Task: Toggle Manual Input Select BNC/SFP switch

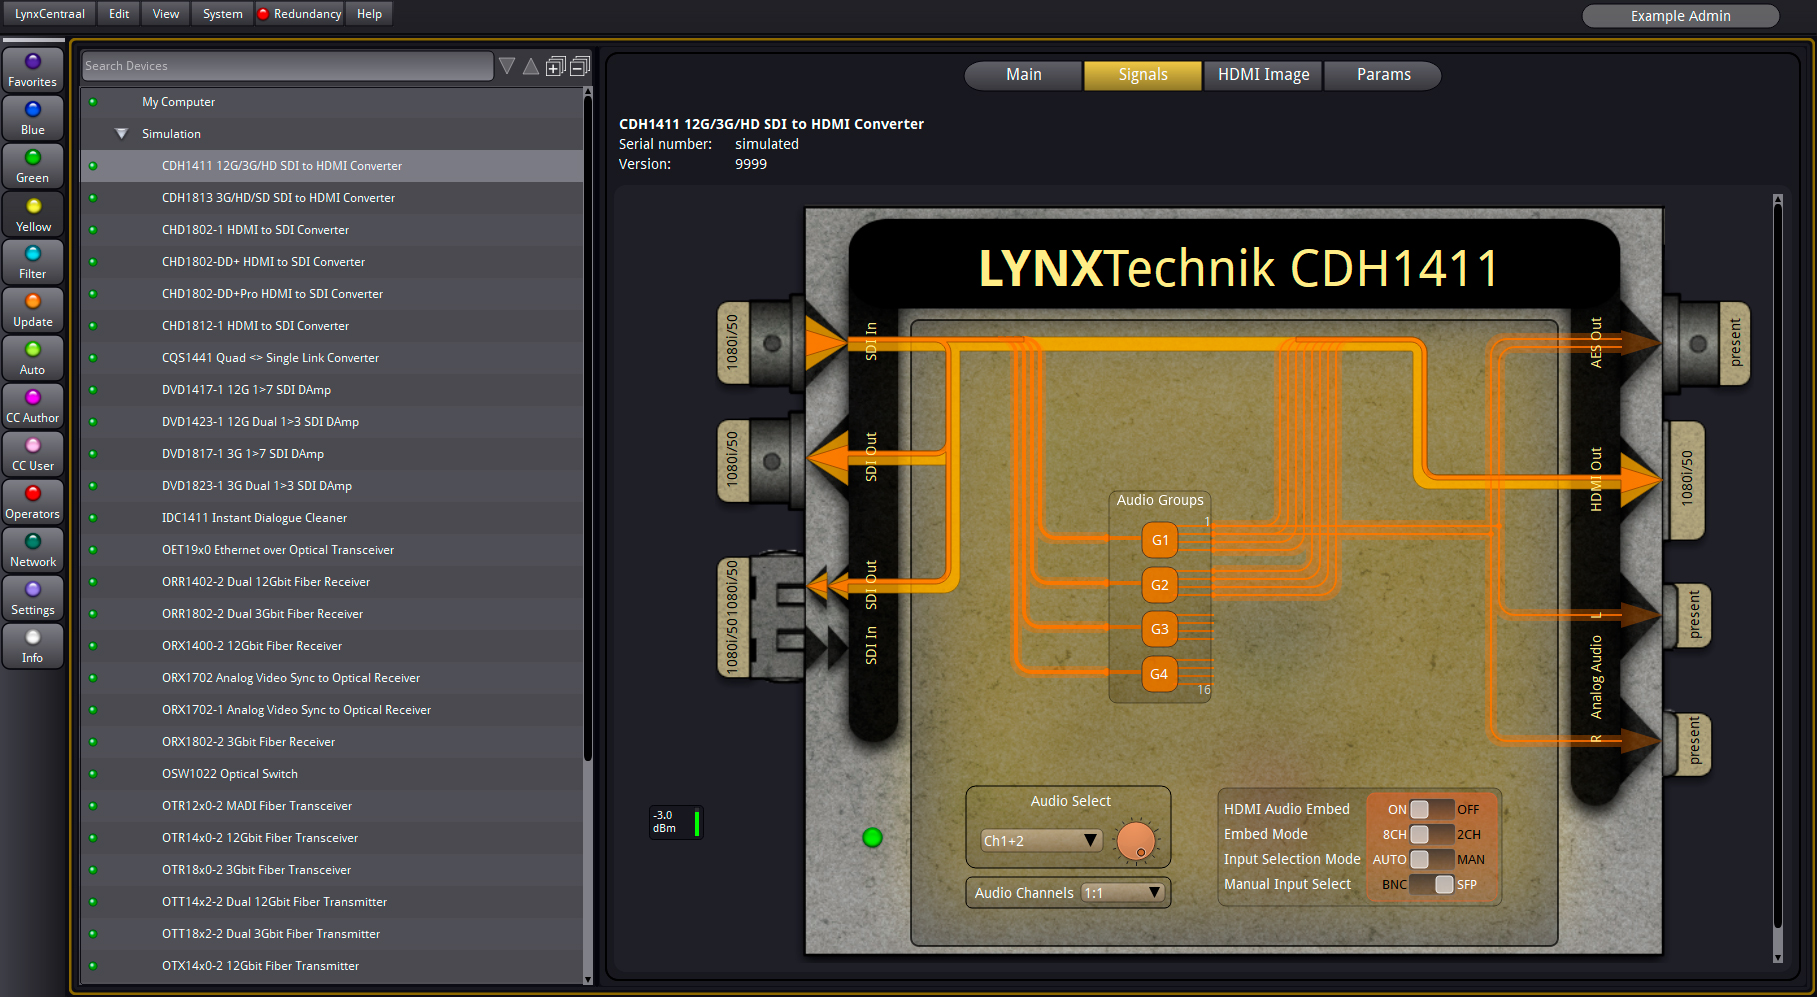Action: (1432, 884)
